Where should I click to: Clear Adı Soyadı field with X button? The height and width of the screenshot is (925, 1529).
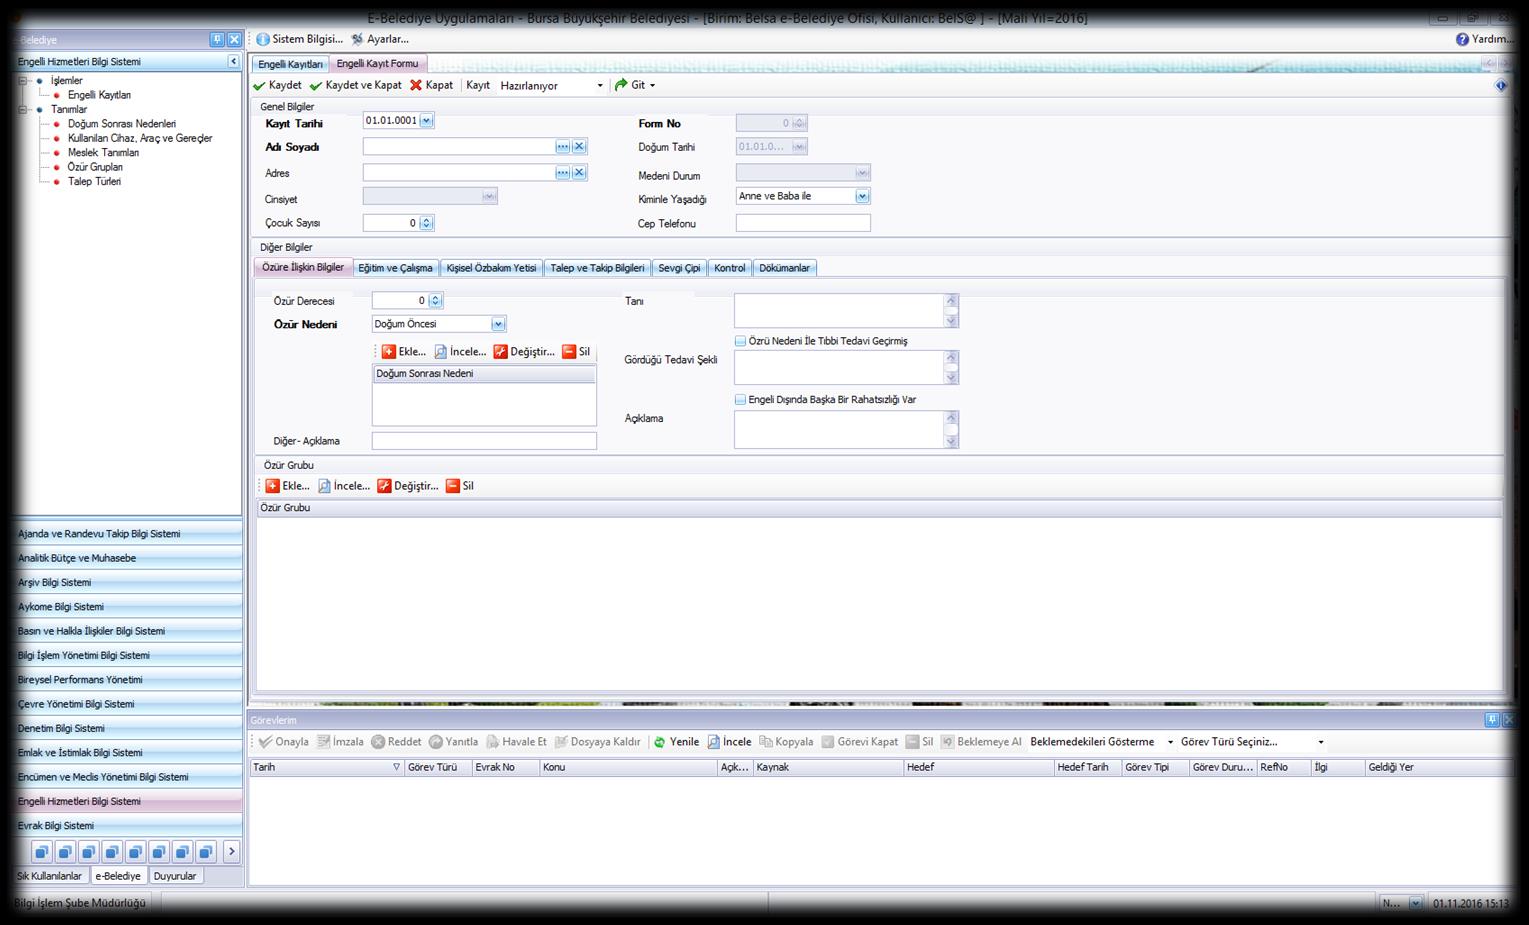pyautogui.click(x=579, y=146)
